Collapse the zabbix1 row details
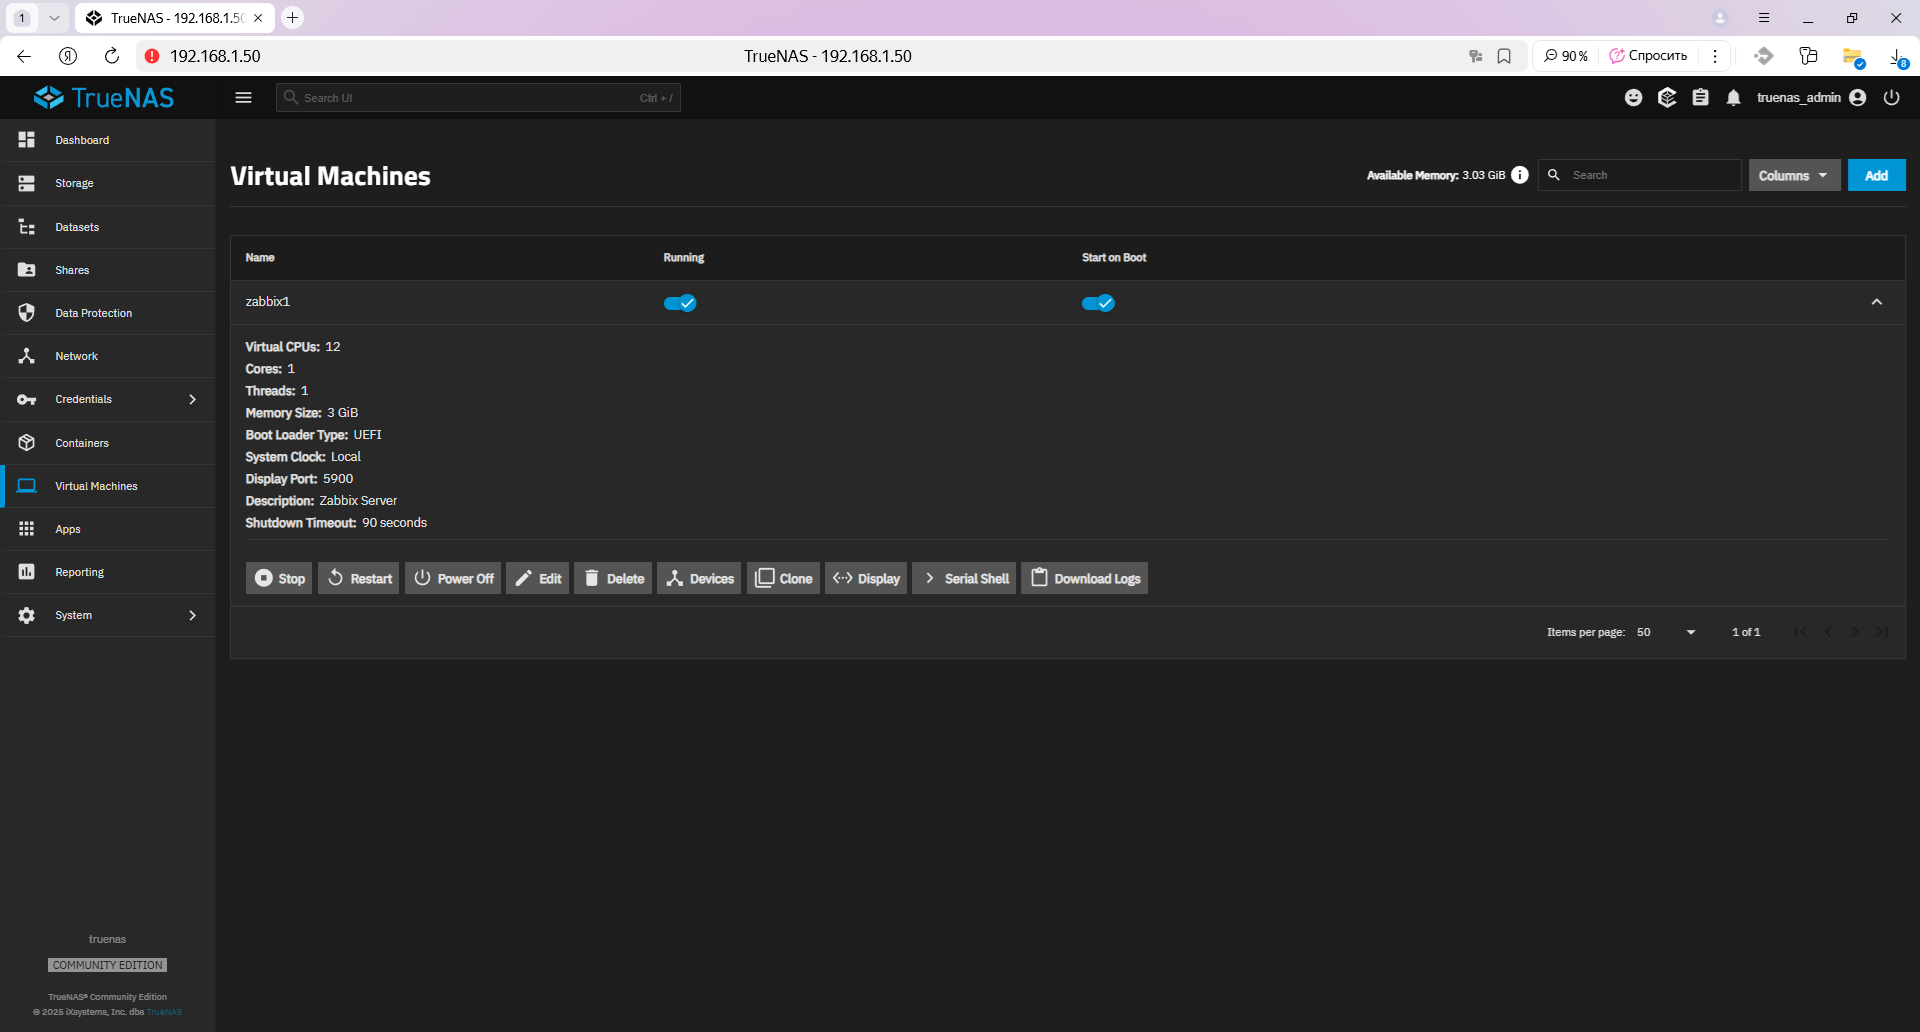 1877,302
